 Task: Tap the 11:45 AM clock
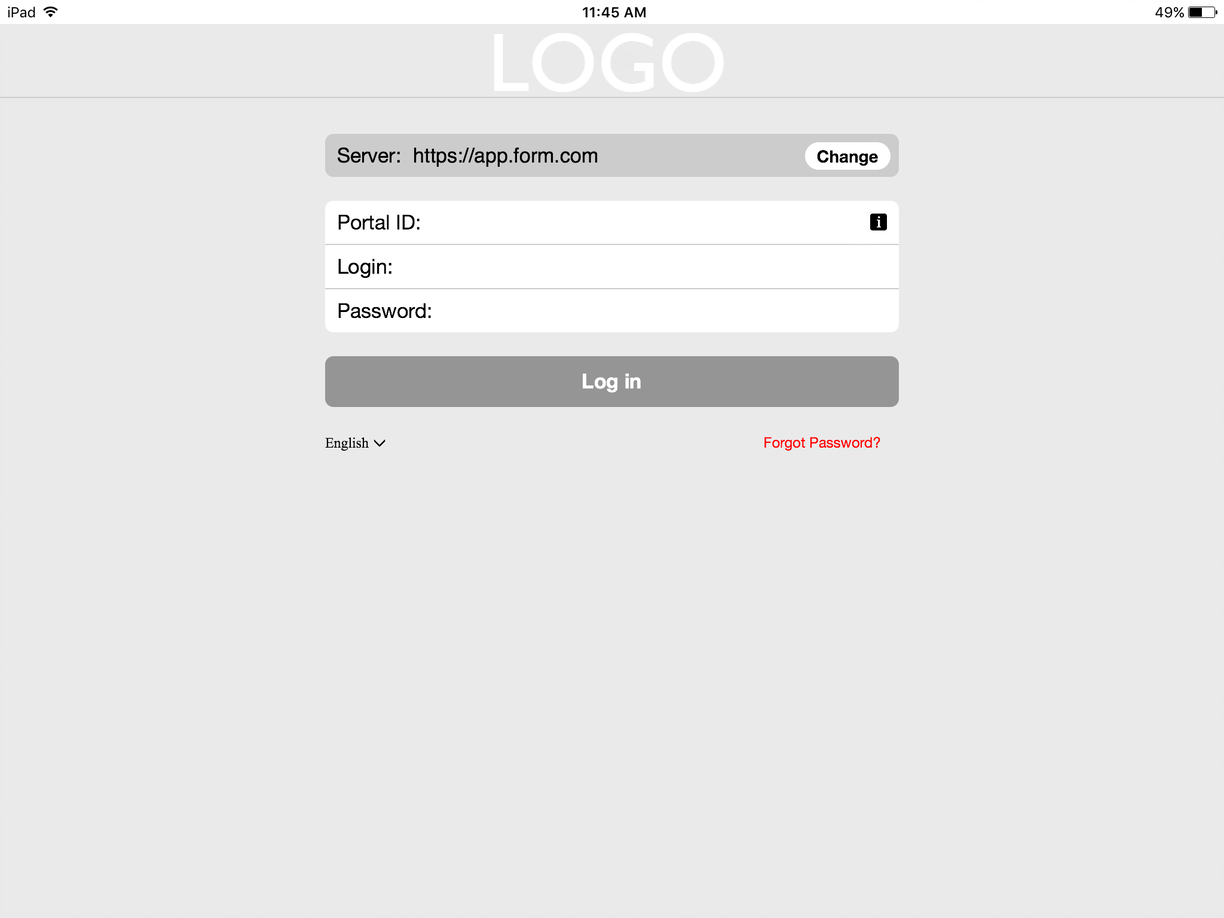click(x=614, y=12)
